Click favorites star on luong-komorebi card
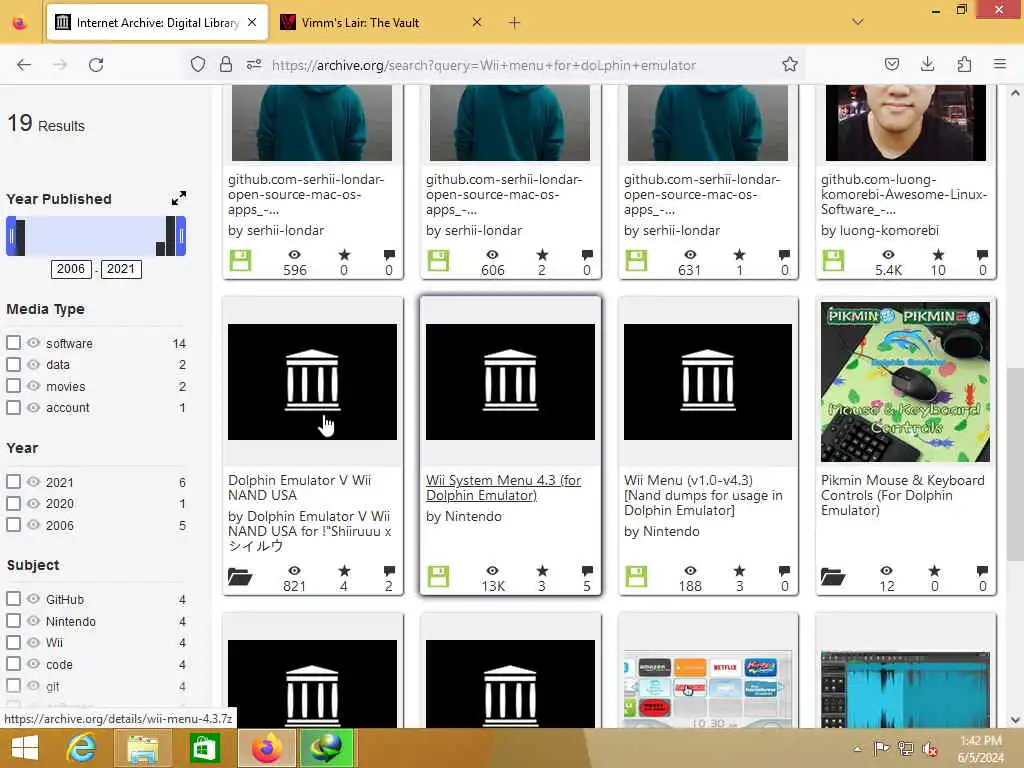The height and width of the screenshot is (768, 1024). [x=938, y=255]
